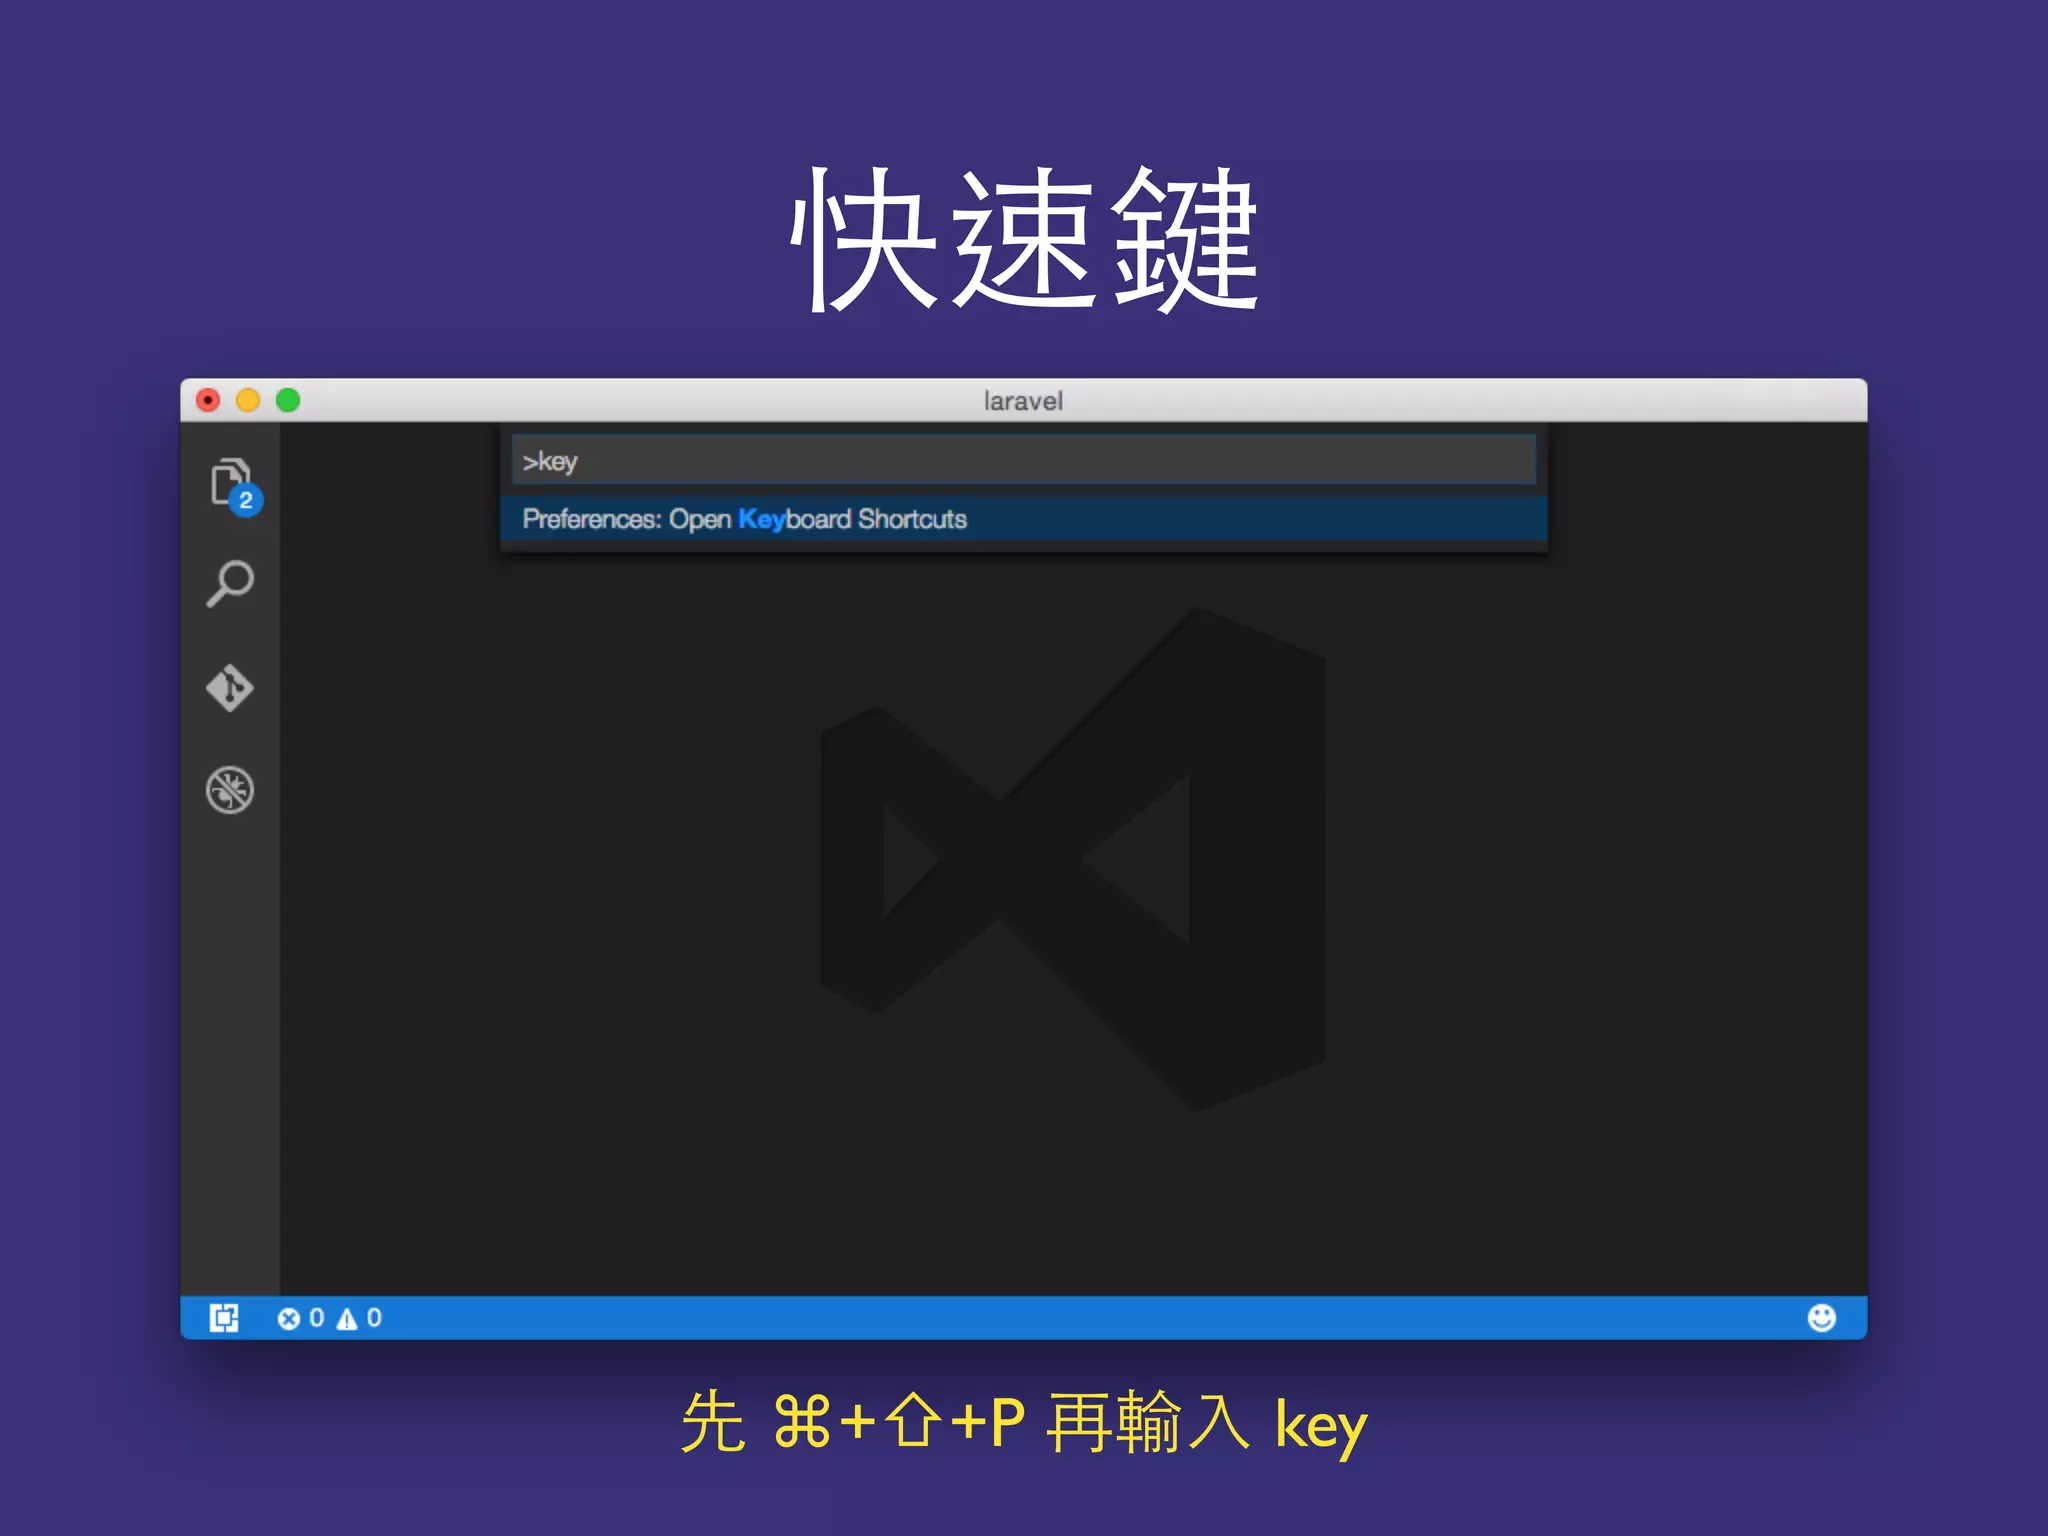Click the warnings triangle in status bar

[347, 1319]
